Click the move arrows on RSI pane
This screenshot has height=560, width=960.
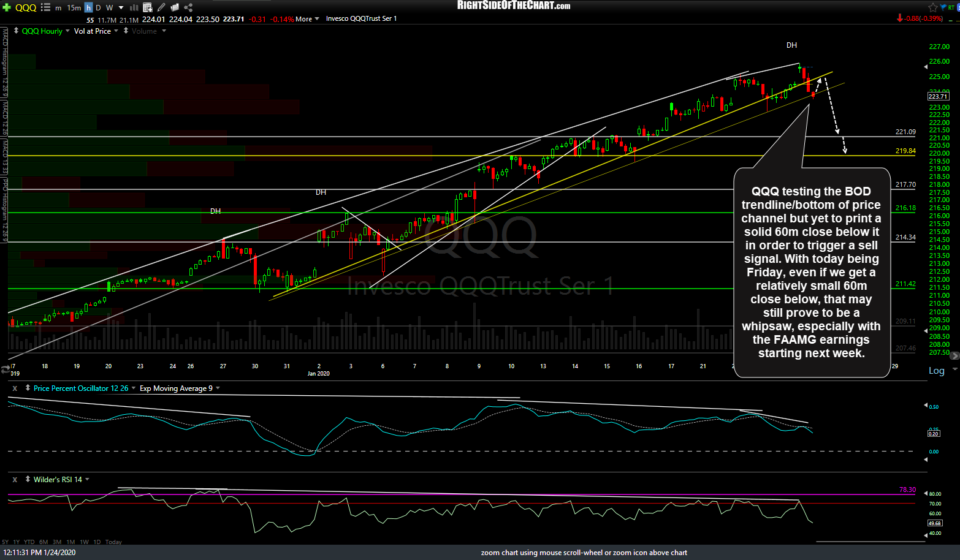(x=28, y=479)
